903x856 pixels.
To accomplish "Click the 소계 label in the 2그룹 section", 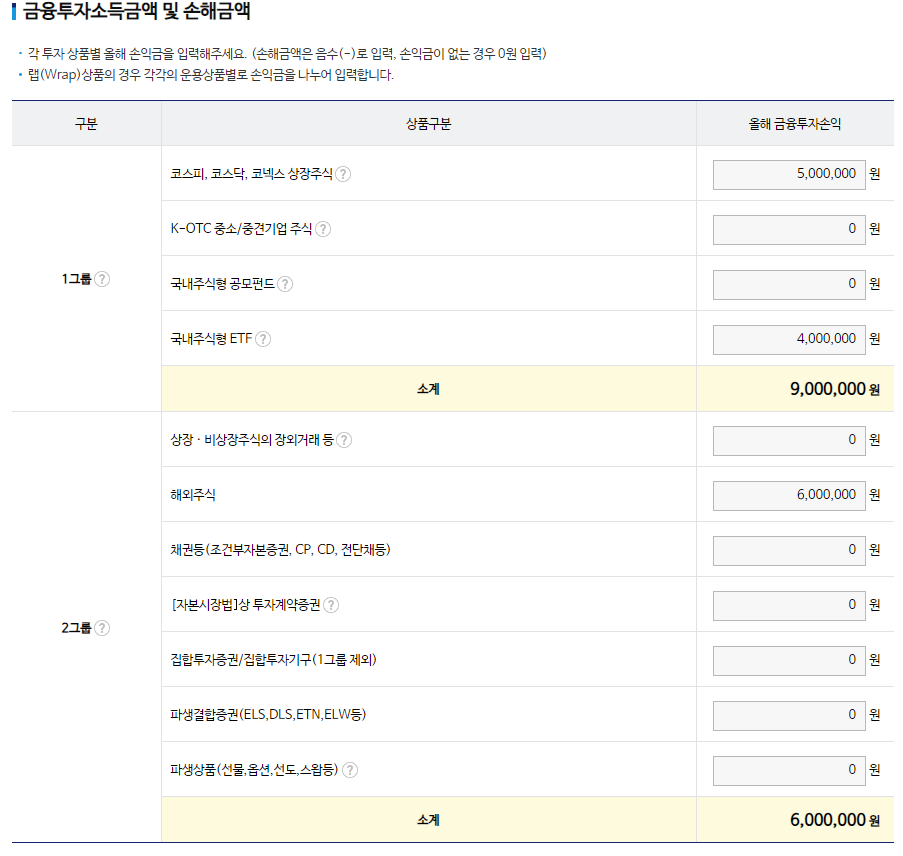I will coord(428,820).
